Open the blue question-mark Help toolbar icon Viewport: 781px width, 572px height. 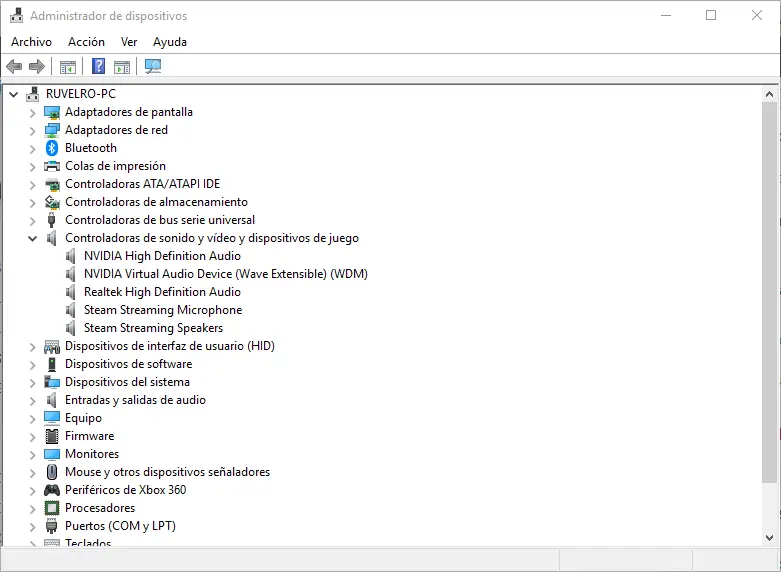click(x=99, y=66)
